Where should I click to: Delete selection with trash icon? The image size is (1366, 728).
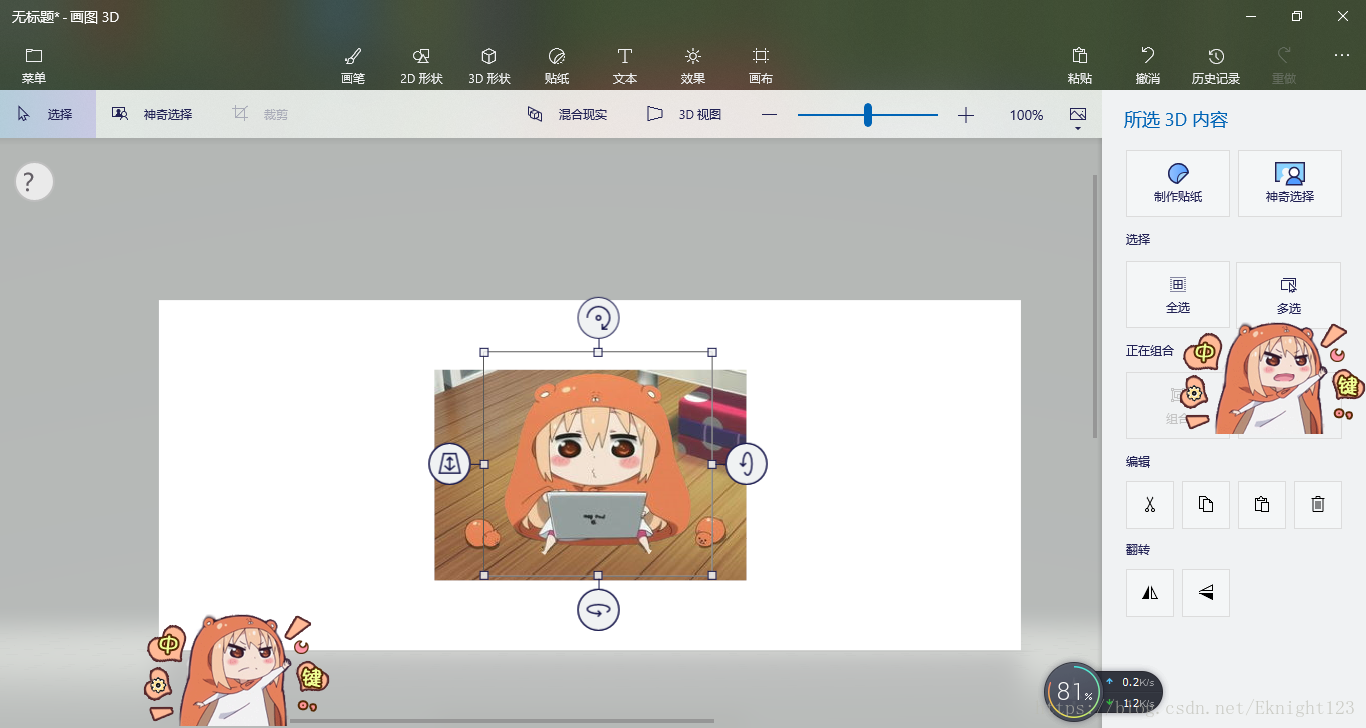[x=1318, y=505]
